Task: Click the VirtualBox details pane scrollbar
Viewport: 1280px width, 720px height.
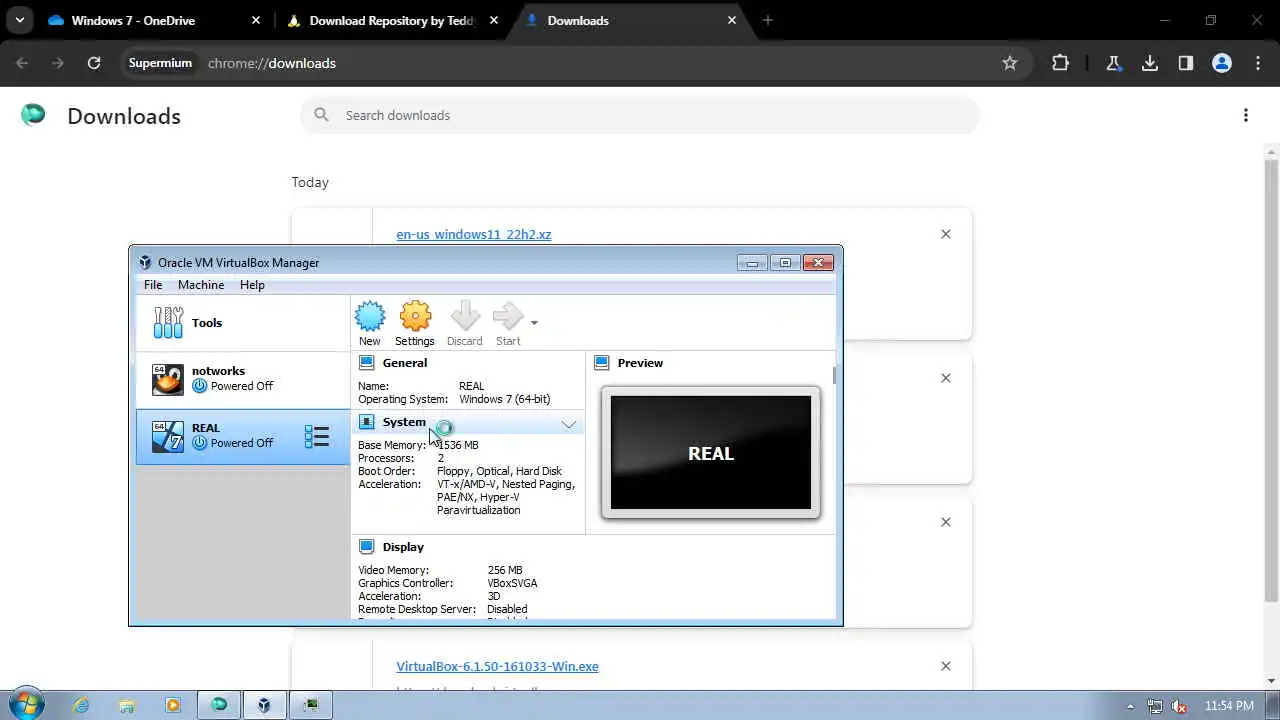Action: (x=834, y=376)
